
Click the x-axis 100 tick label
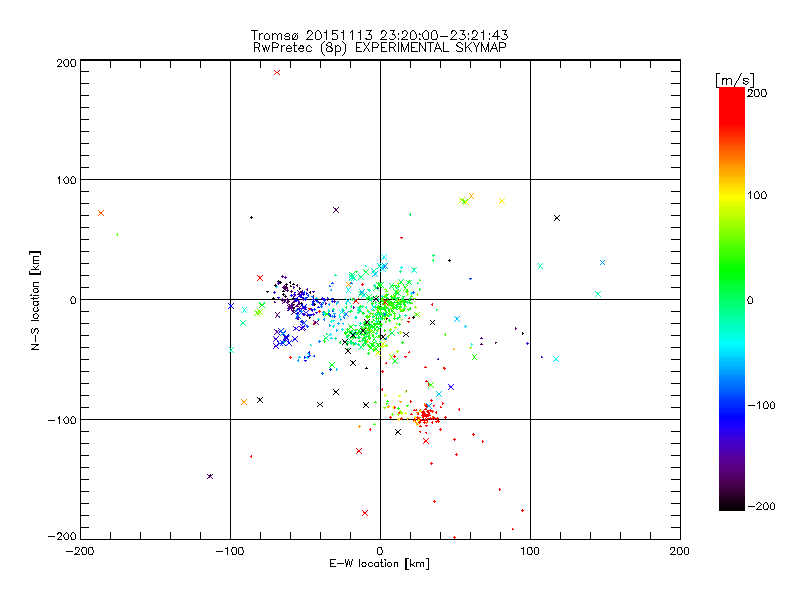tap(530, 551)
